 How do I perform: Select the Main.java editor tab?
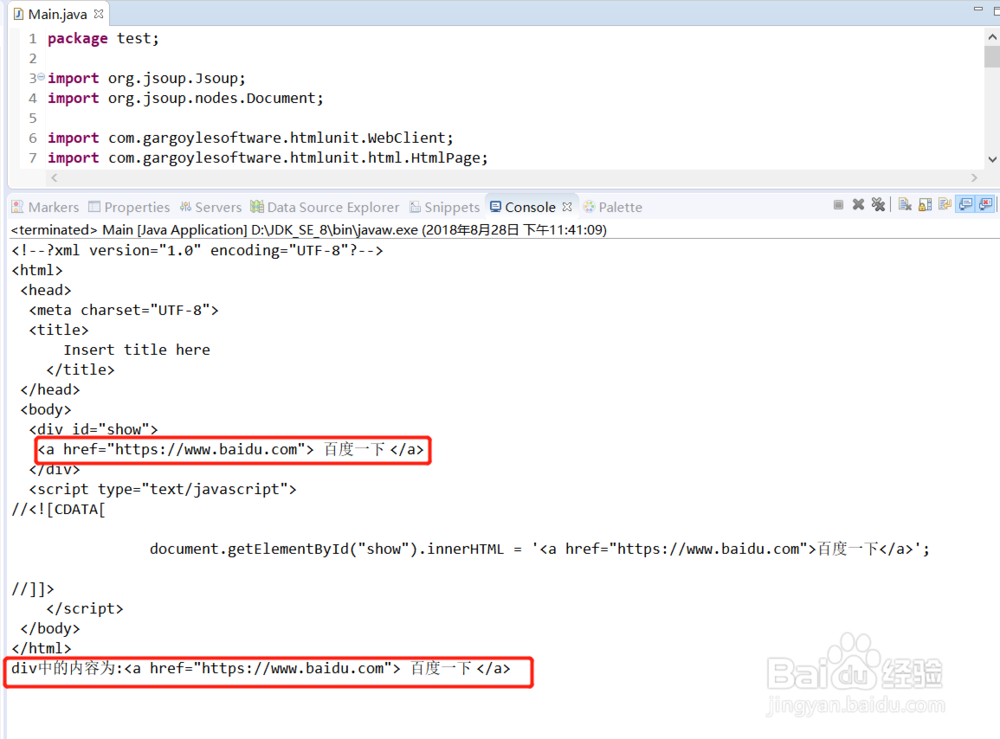point(57,14)
